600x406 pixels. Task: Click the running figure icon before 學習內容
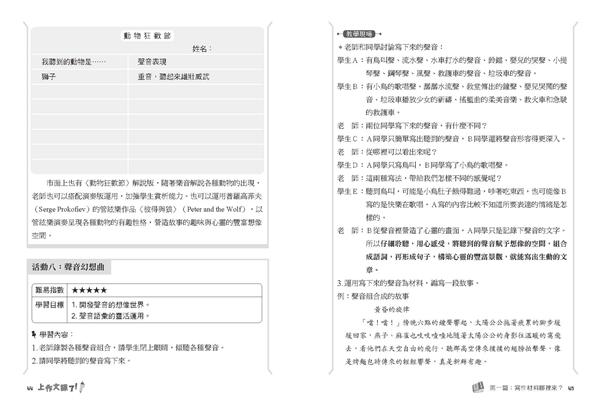coord(34,334)
